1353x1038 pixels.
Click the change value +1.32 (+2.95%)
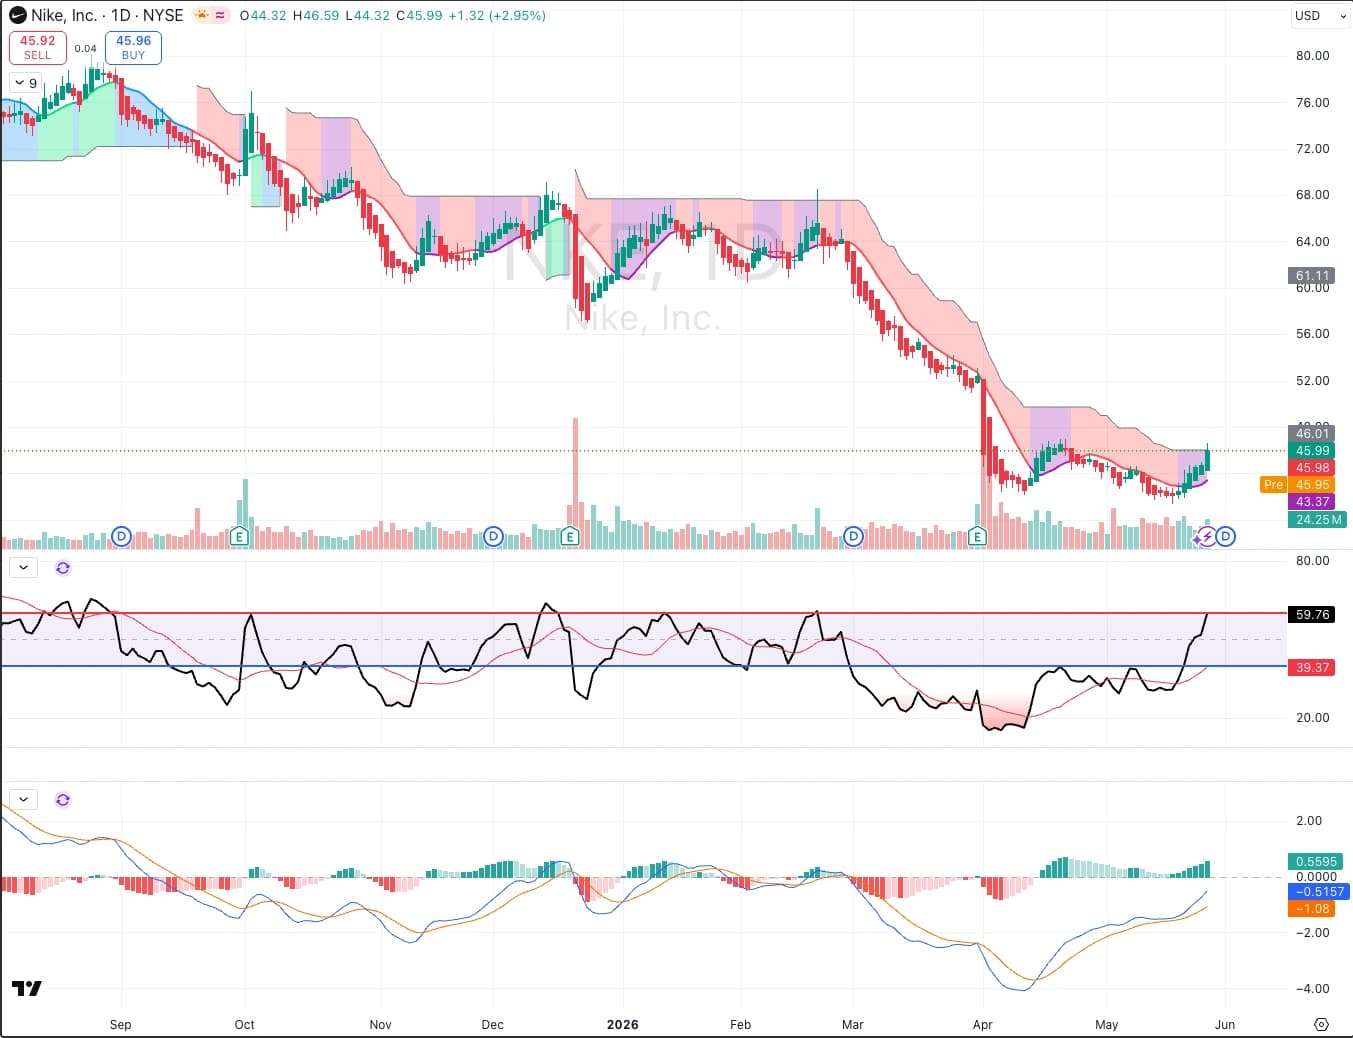498,16
